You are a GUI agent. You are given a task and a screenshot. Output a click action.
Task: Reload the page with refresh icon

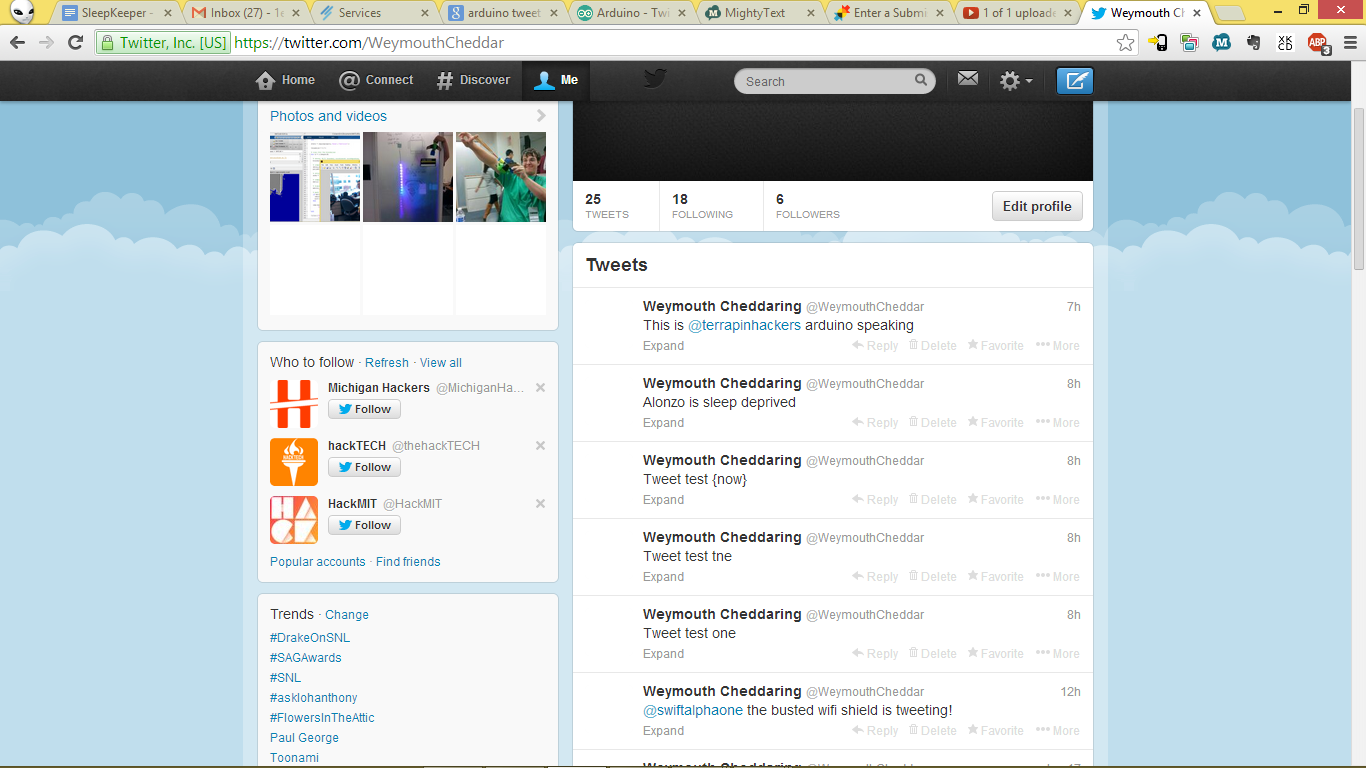pos(75,43)
